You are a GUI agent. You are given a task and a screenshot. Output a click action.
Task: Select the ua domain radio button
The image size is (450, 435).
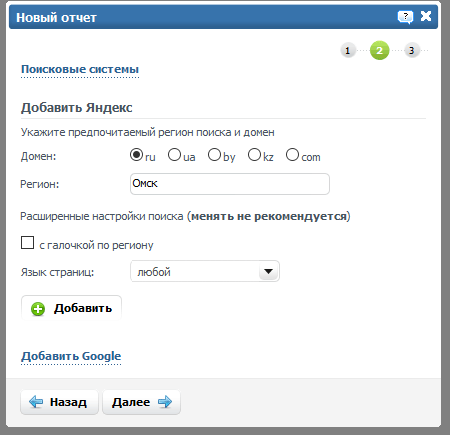174,155
